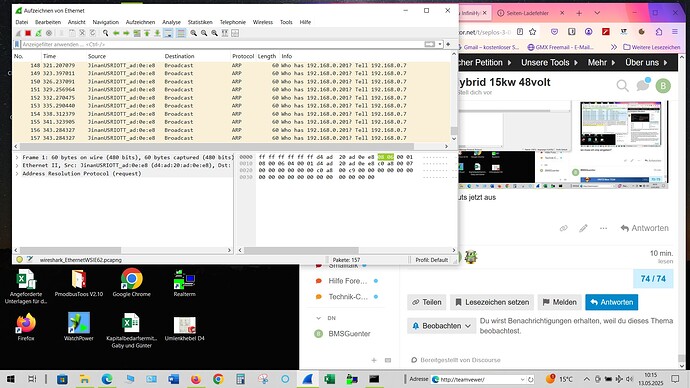690x388 pixels.
Task: Bookmark page with Firefox star icon
Action: click(532, 32)
